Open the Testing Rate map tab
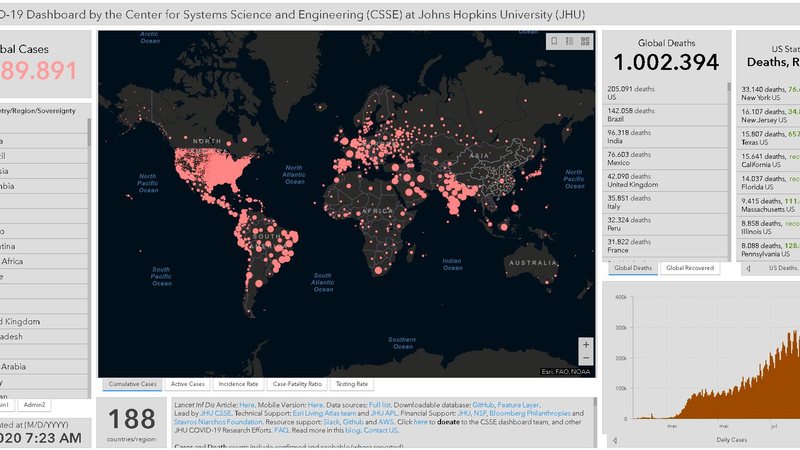Image resolution: width=800 pixels, height=450 pixels. (x=352, y=384)
